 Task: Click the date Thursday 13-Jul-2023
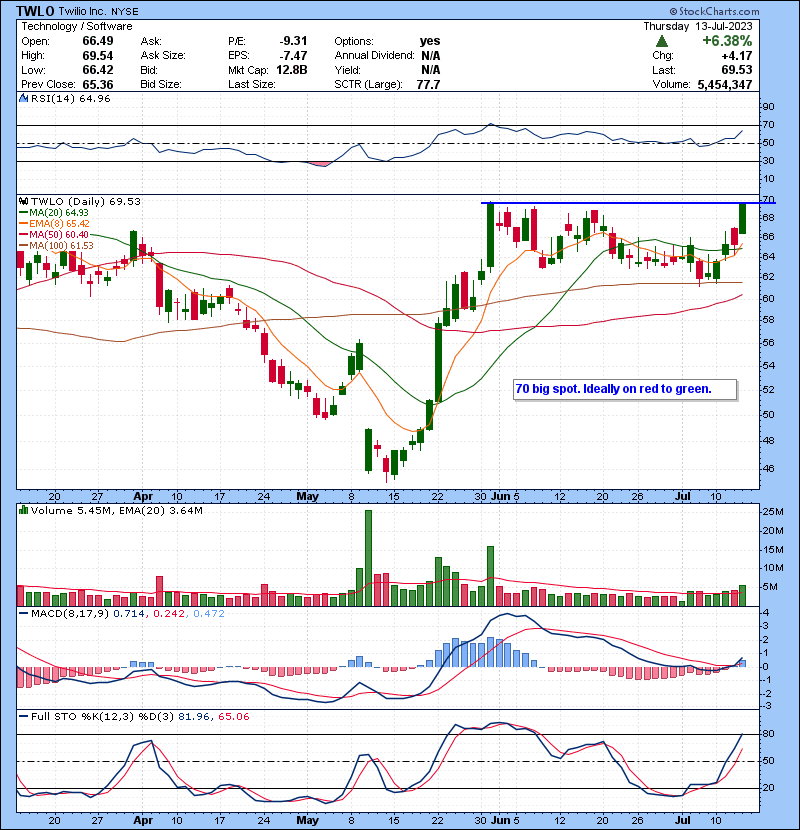(698, 26)
